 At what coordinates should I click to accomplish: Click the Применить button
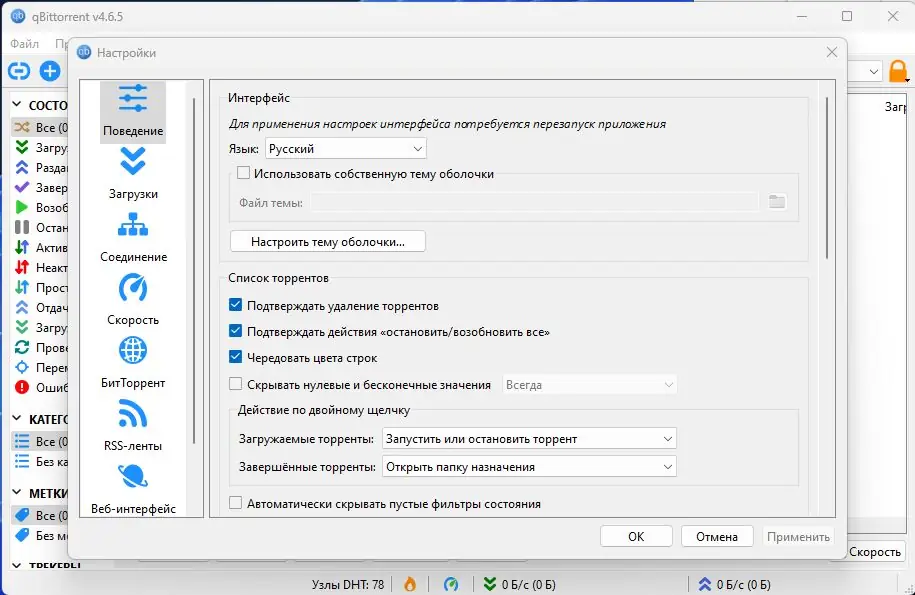(798, 536)
